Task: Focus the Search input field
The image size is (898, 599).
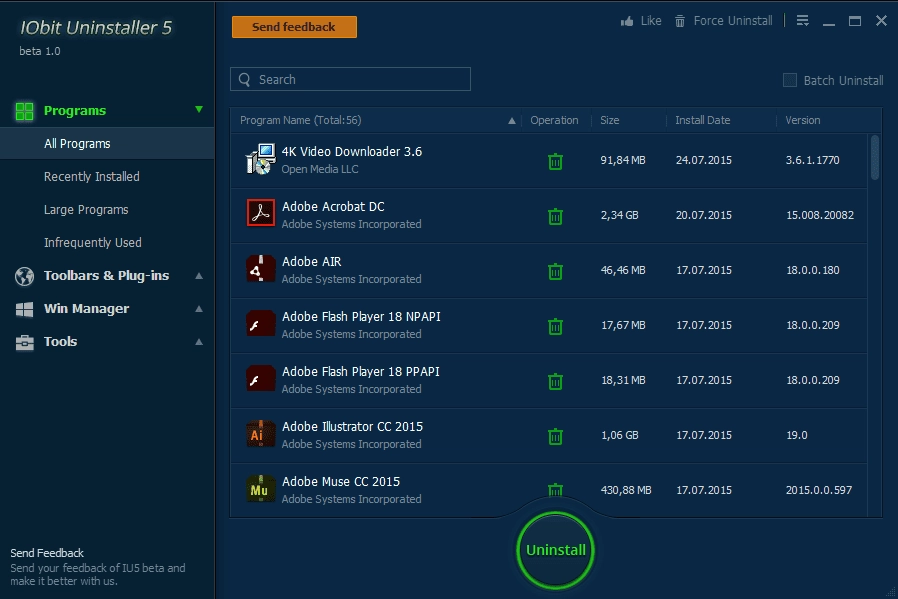Action: click(350, 79)
